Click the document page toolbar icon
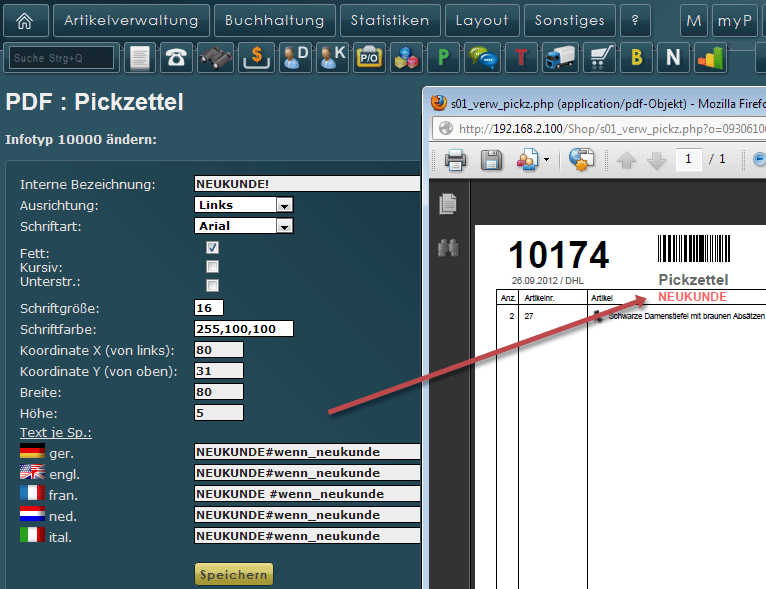Image resolution: width=766 pixels, height=589 pixels. 140,58
